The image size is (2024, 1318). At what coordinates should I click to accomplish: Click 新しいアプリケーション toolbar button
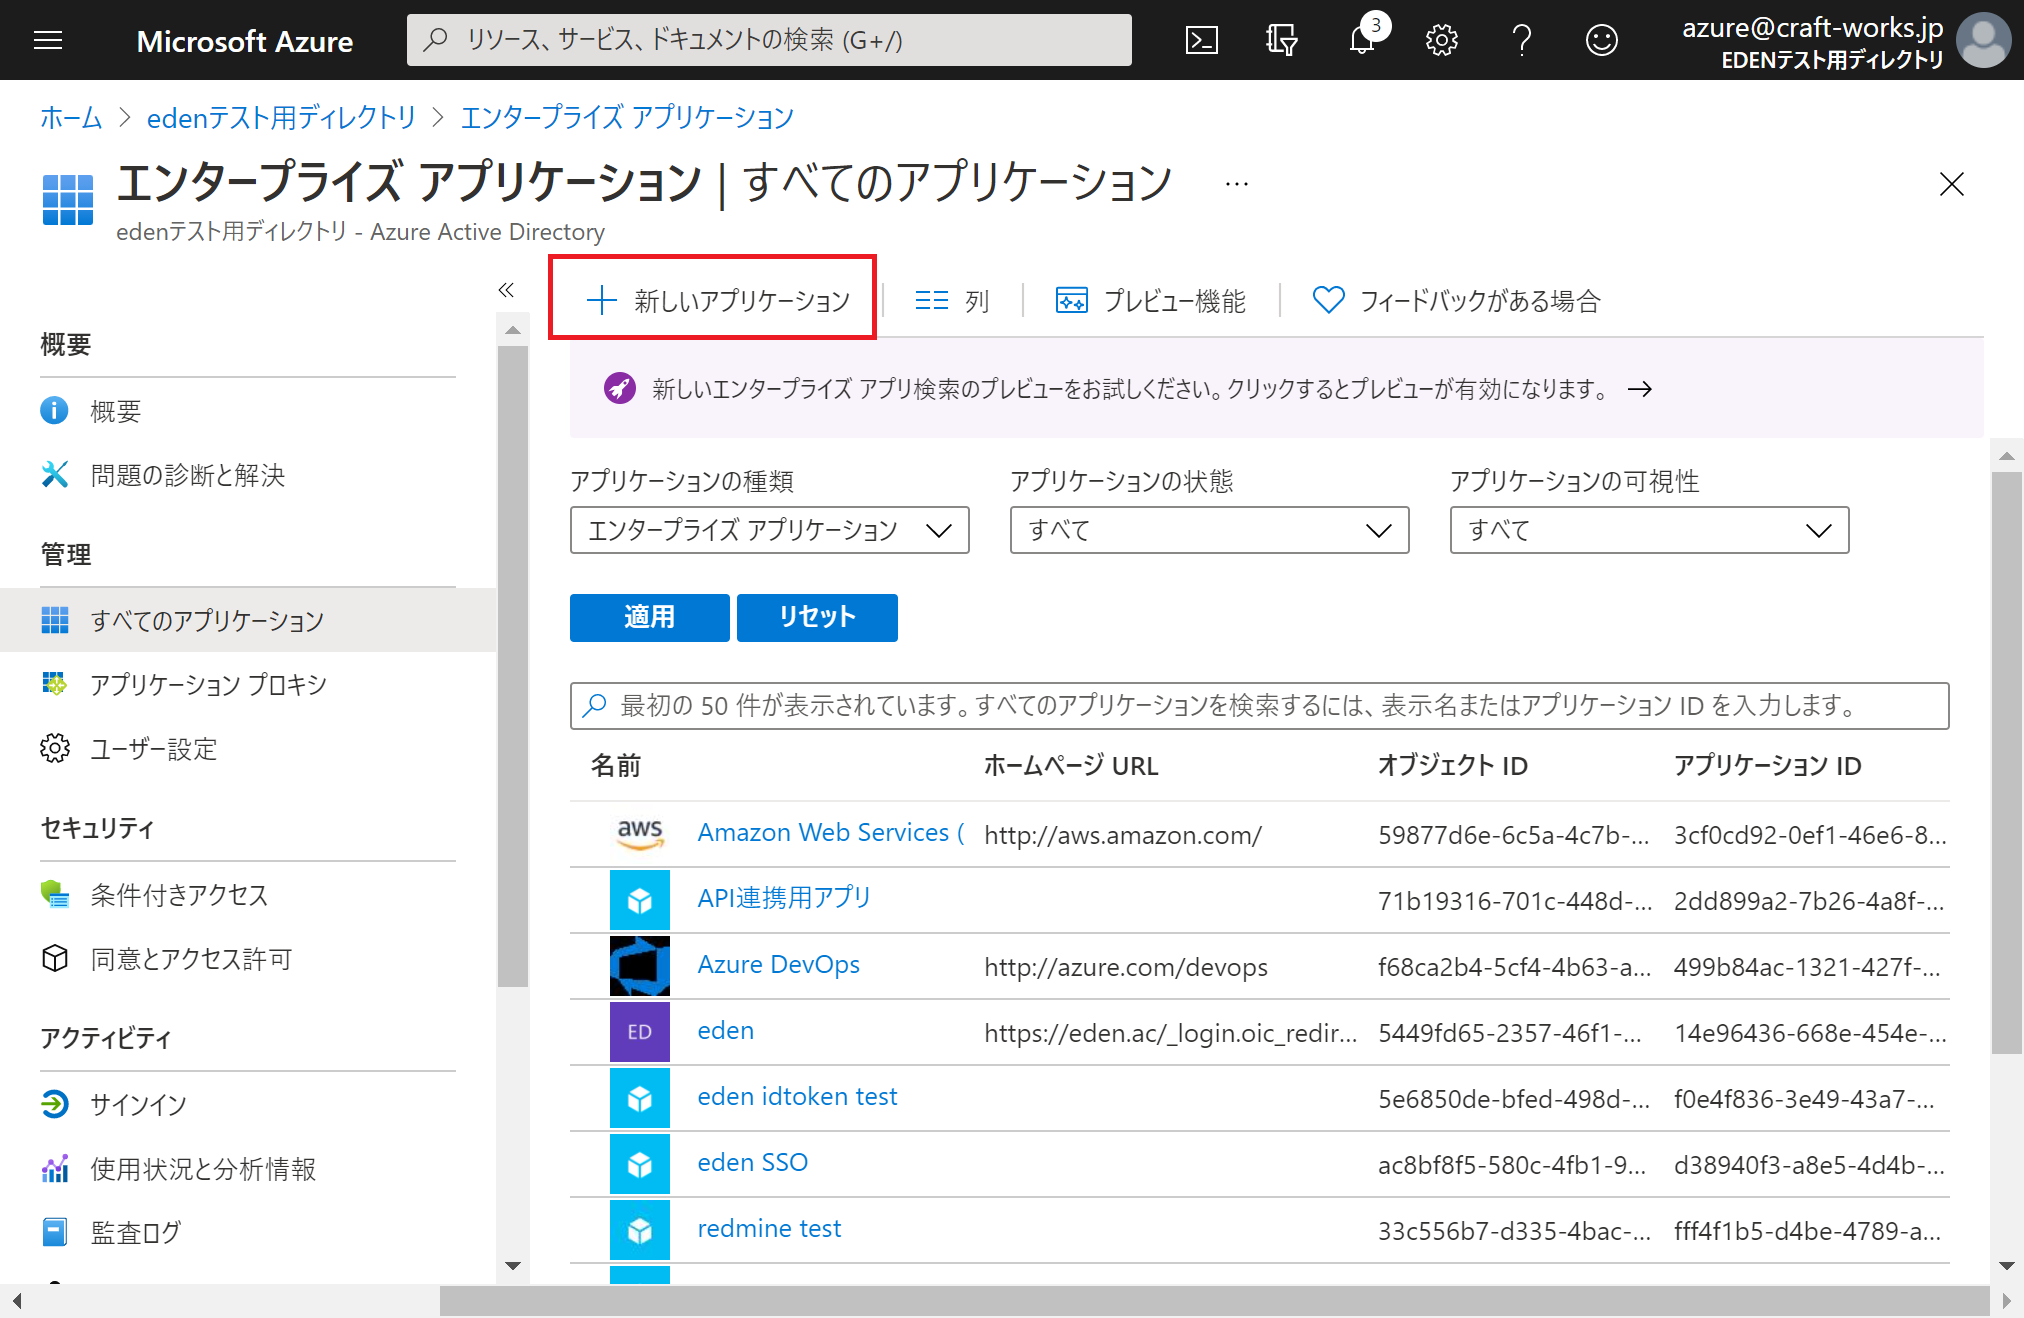pos(716,300)
